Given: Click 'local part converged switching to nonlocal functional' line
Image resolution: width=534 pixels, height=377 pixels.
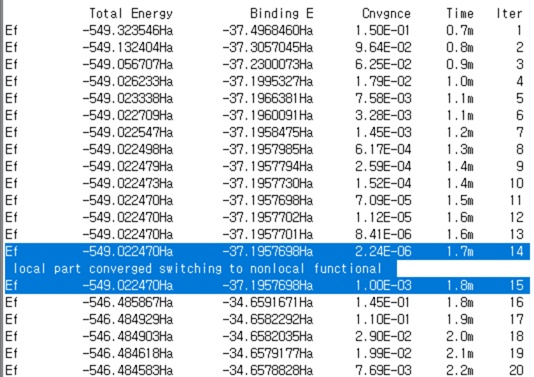Looking at the screenshot, I should (198, 269).
